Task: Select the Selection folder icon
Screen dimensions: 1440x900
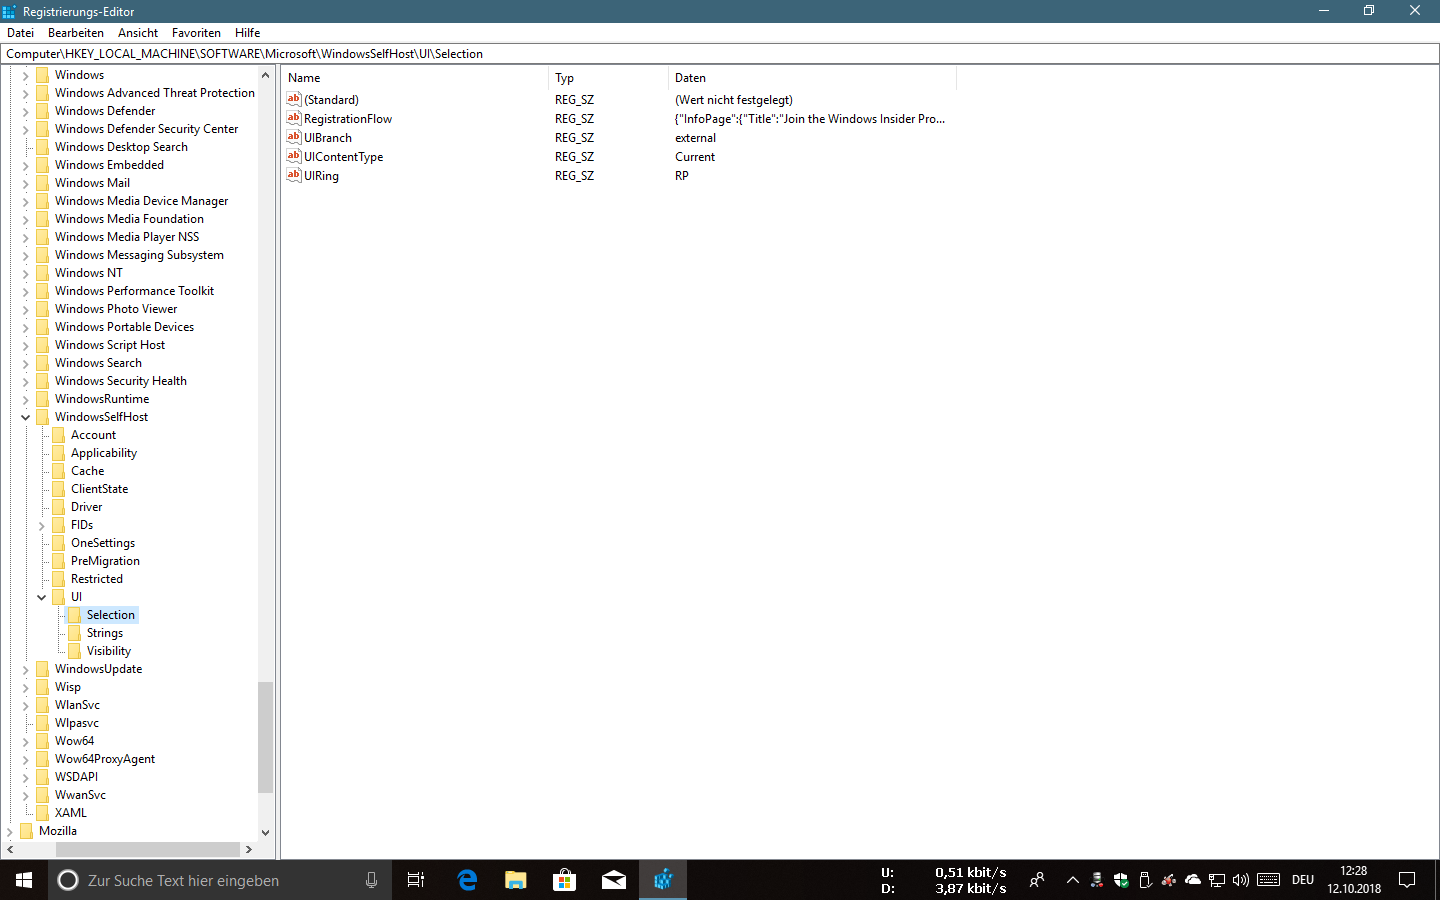Action: pos(74,615)
